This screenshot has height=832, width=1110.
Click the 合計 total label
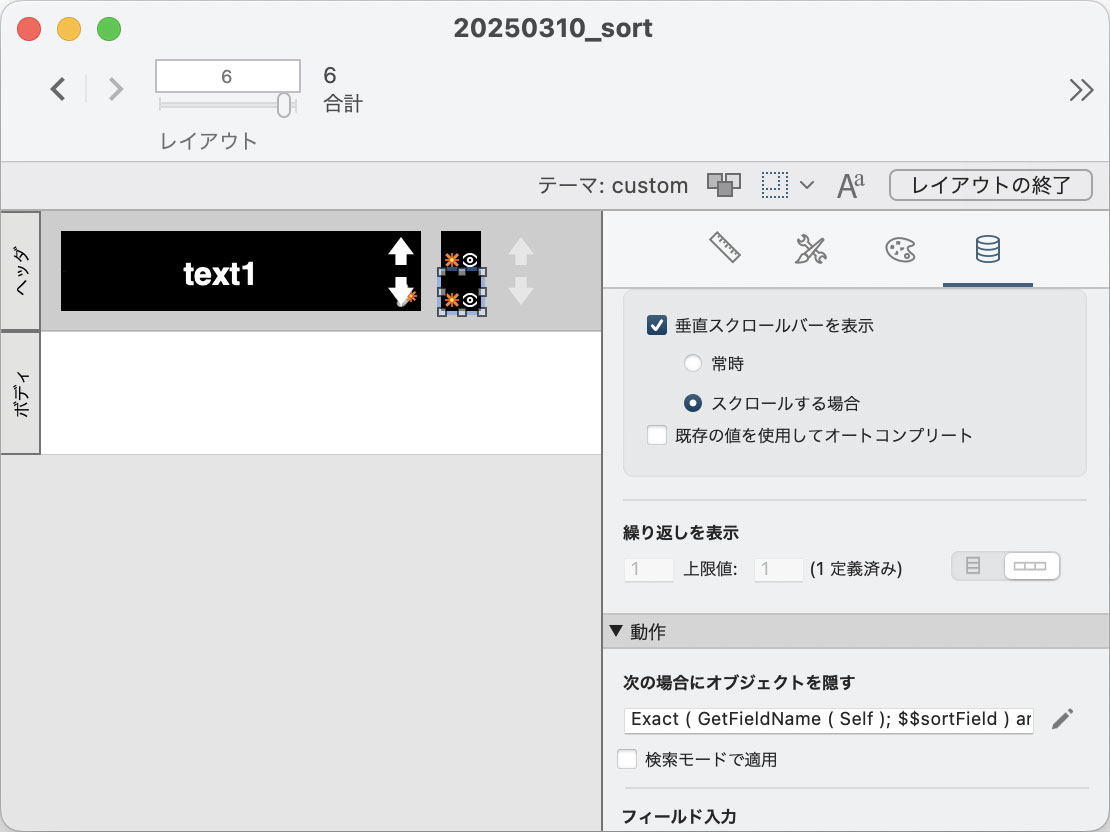coord(343,104)
